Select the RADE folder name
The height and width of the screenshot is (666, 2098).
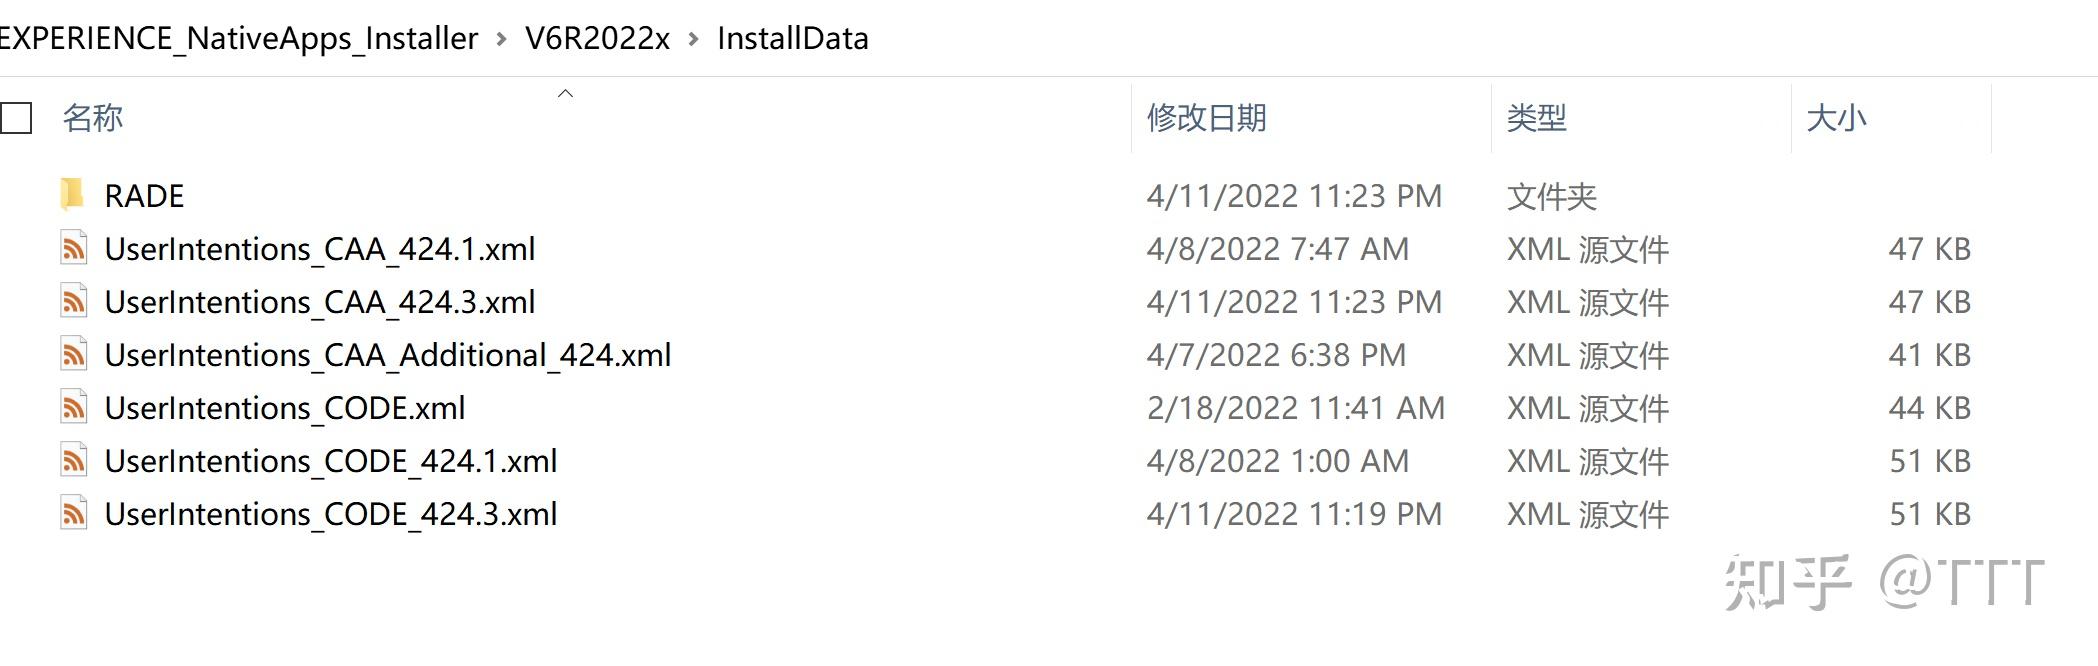pos(144,196)
